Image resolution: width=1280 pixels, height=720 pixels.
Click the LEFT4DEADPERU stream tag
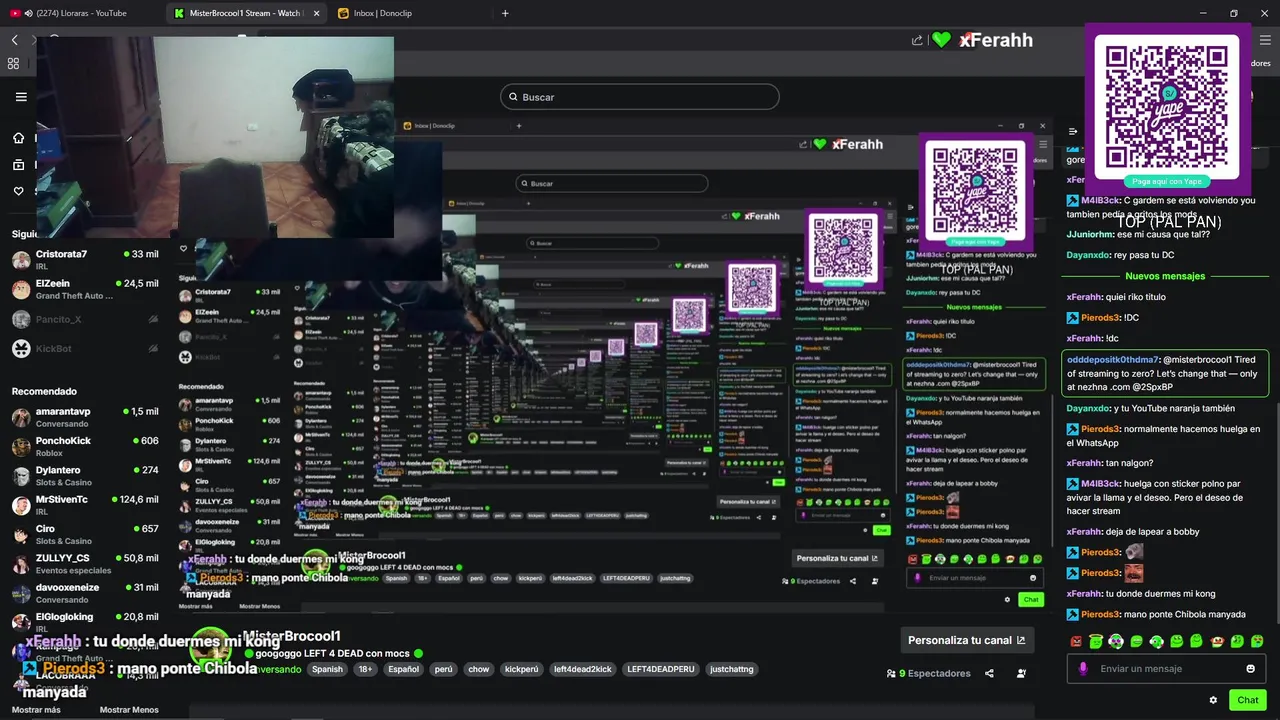tap(660, 669)
